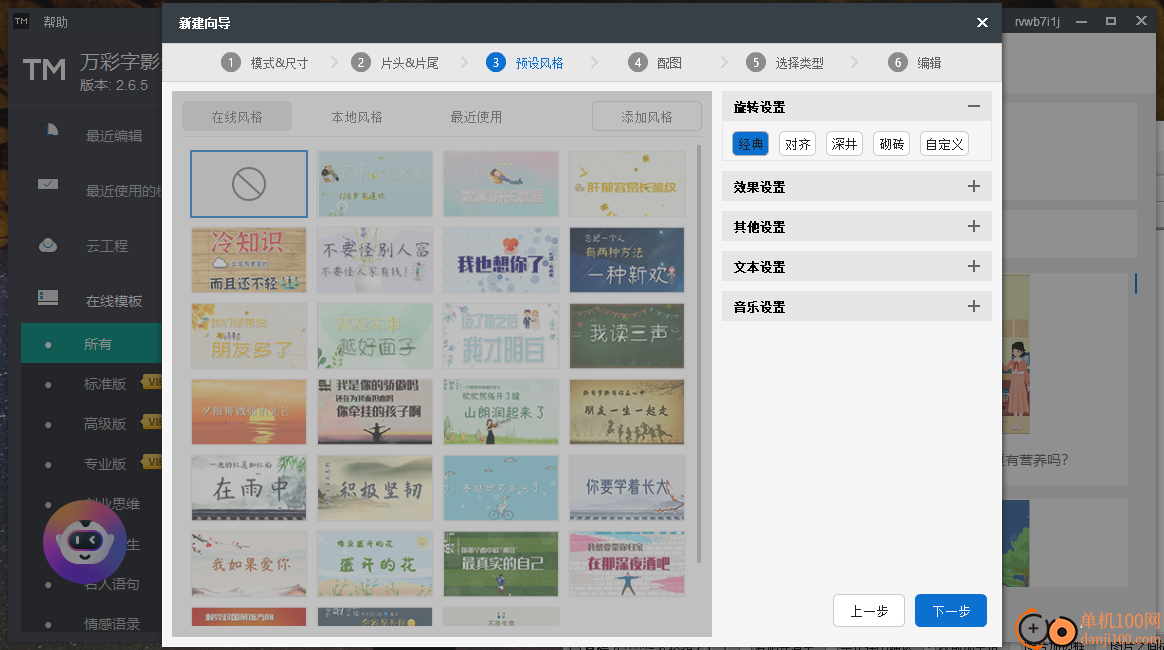Go to wizard step 5 选择类型
The image size is (1164, 650).
click(x=785, y=63)
